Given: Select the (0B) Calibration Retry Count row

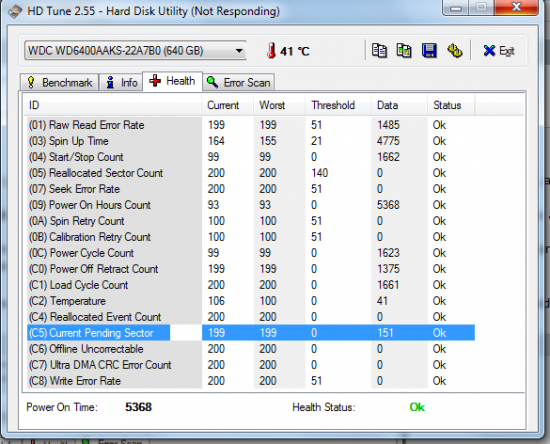Looking at the screenshot, I should (x=251, y=237).
